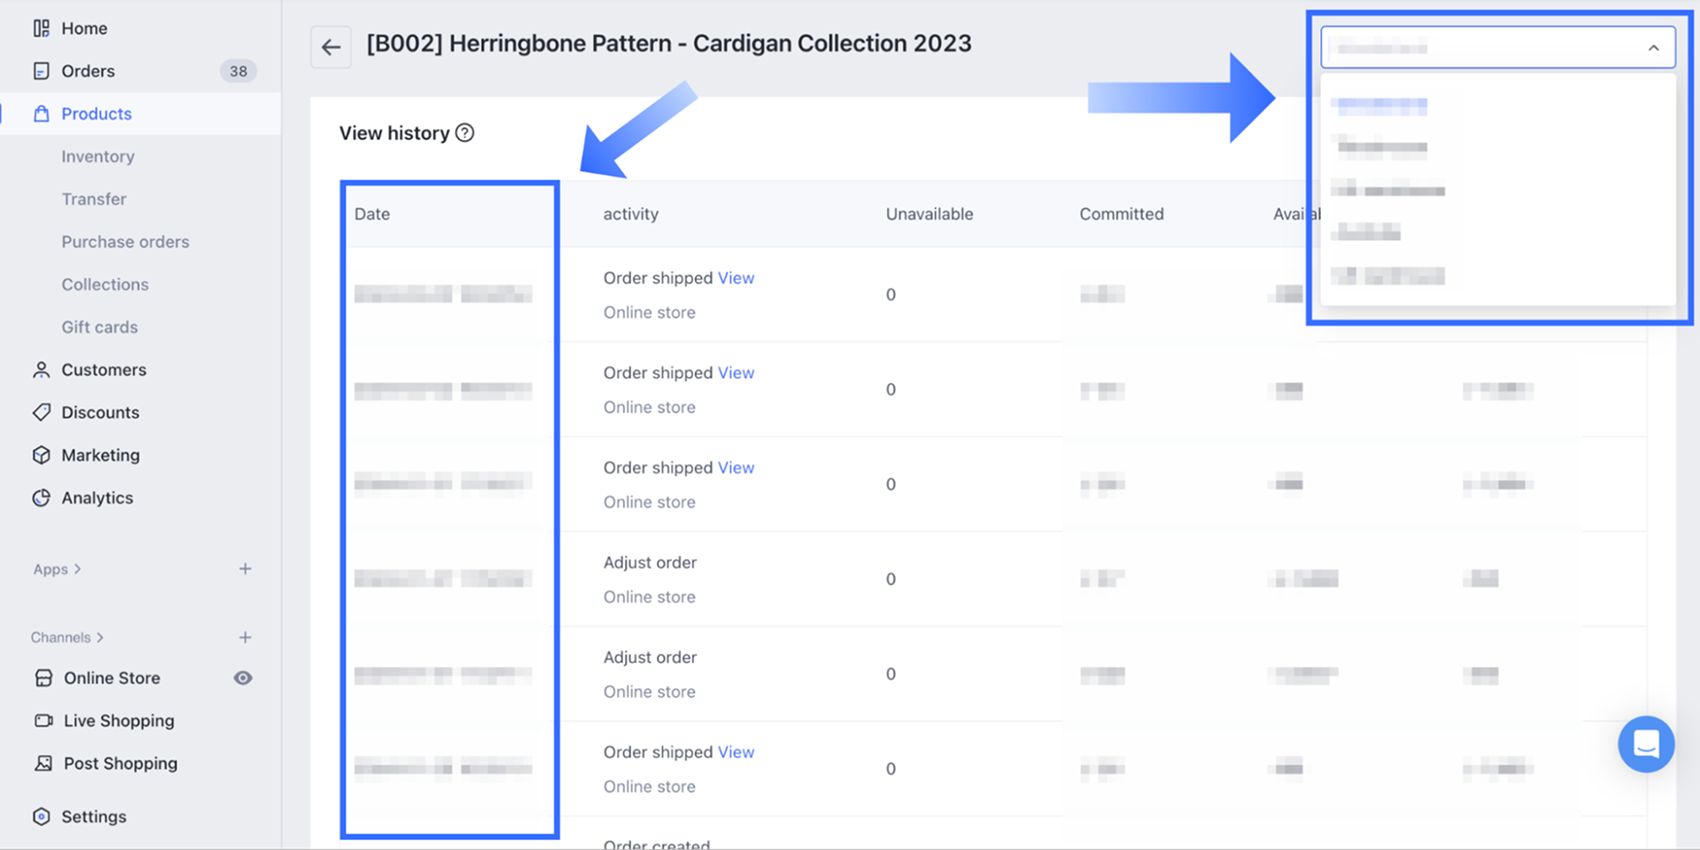Image resolution: width=1700 pixels, height=850 pixels.
Task: Open the Analytics menu item
Action: point(97,498)
